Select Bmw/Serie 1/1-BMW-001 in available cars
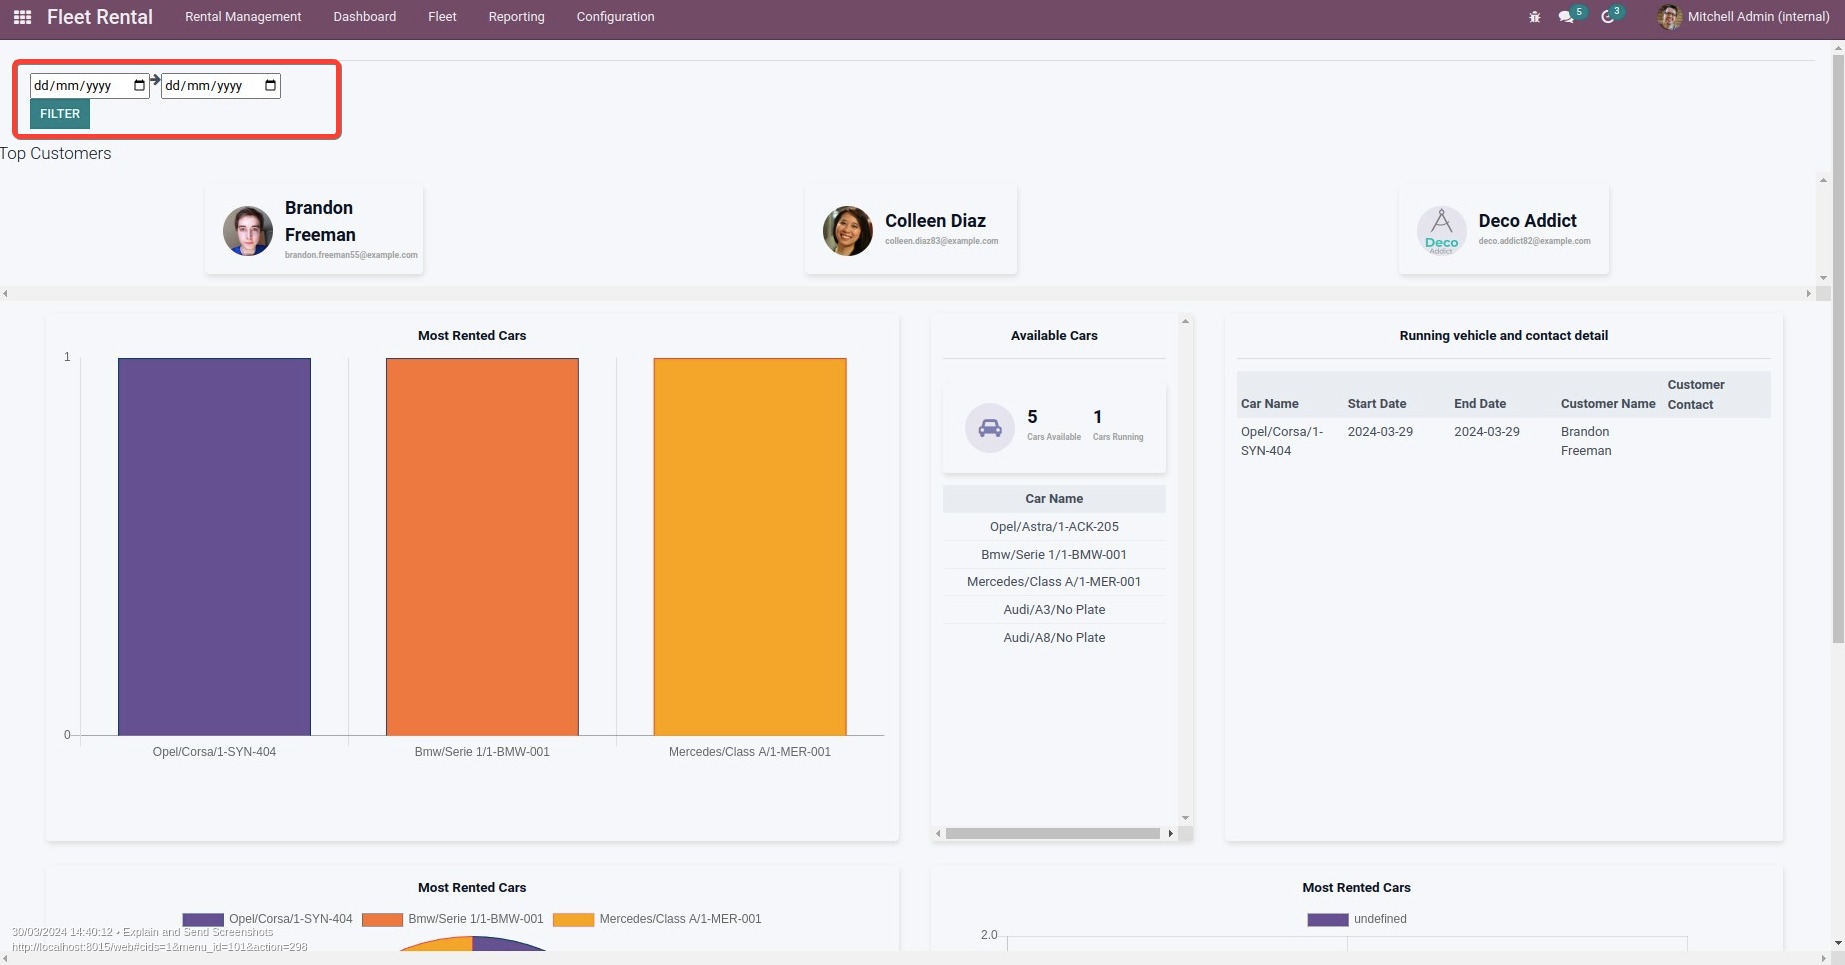 coord(1054,555)
